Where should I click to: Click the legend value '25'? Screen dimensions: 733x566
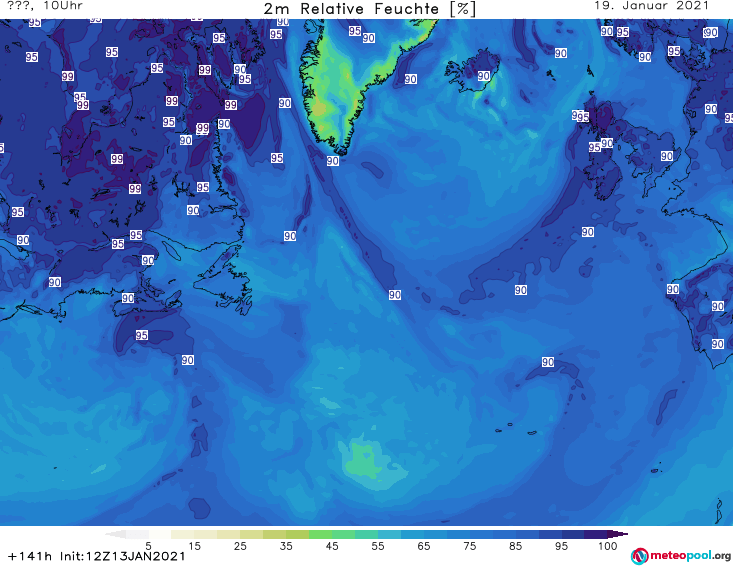tap(240, 545)
